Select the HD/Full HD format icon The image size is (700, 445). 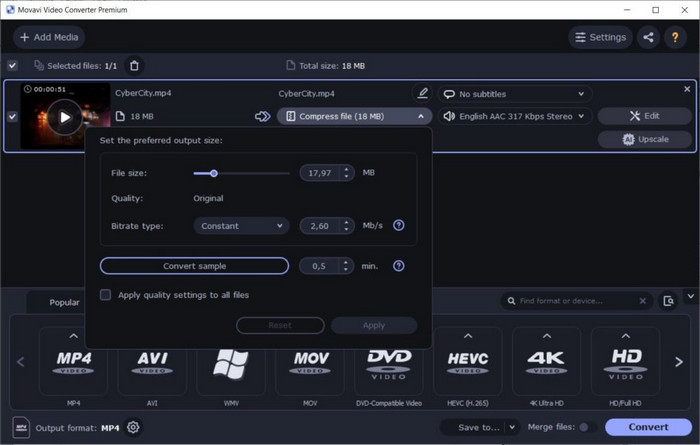coord(625,362)
